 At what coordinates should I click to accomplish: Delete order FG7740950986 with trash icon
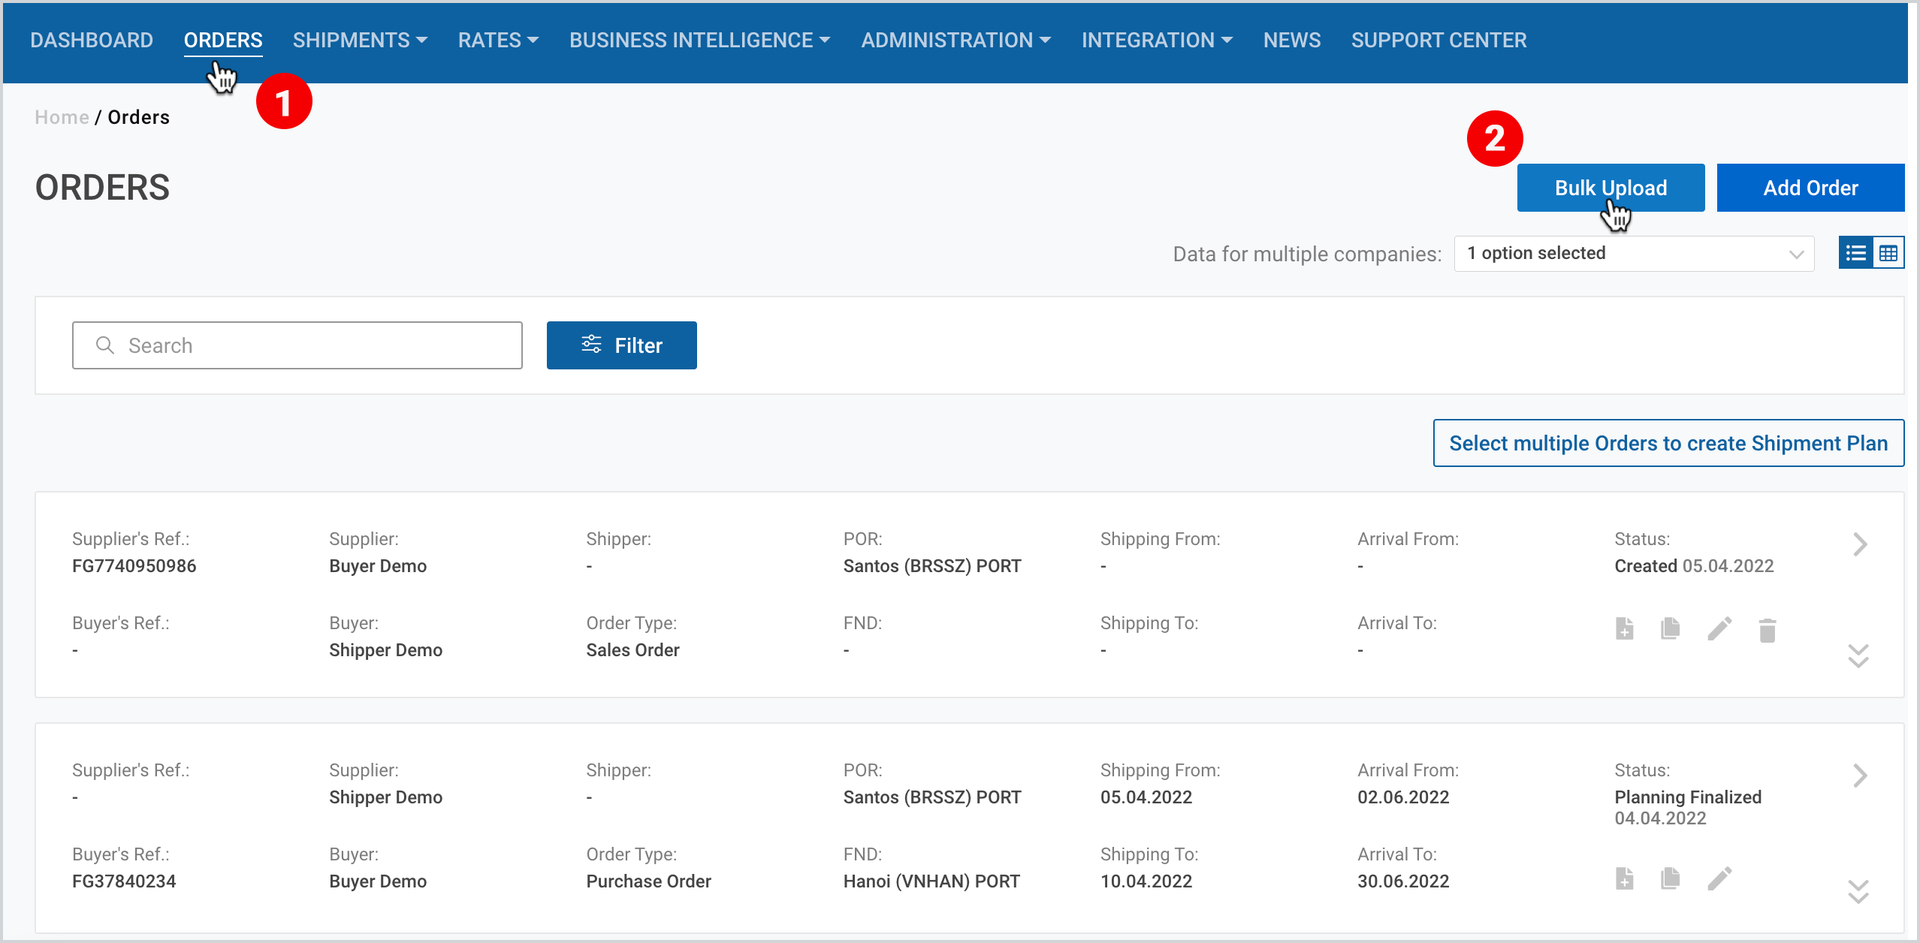[1767, 630]
